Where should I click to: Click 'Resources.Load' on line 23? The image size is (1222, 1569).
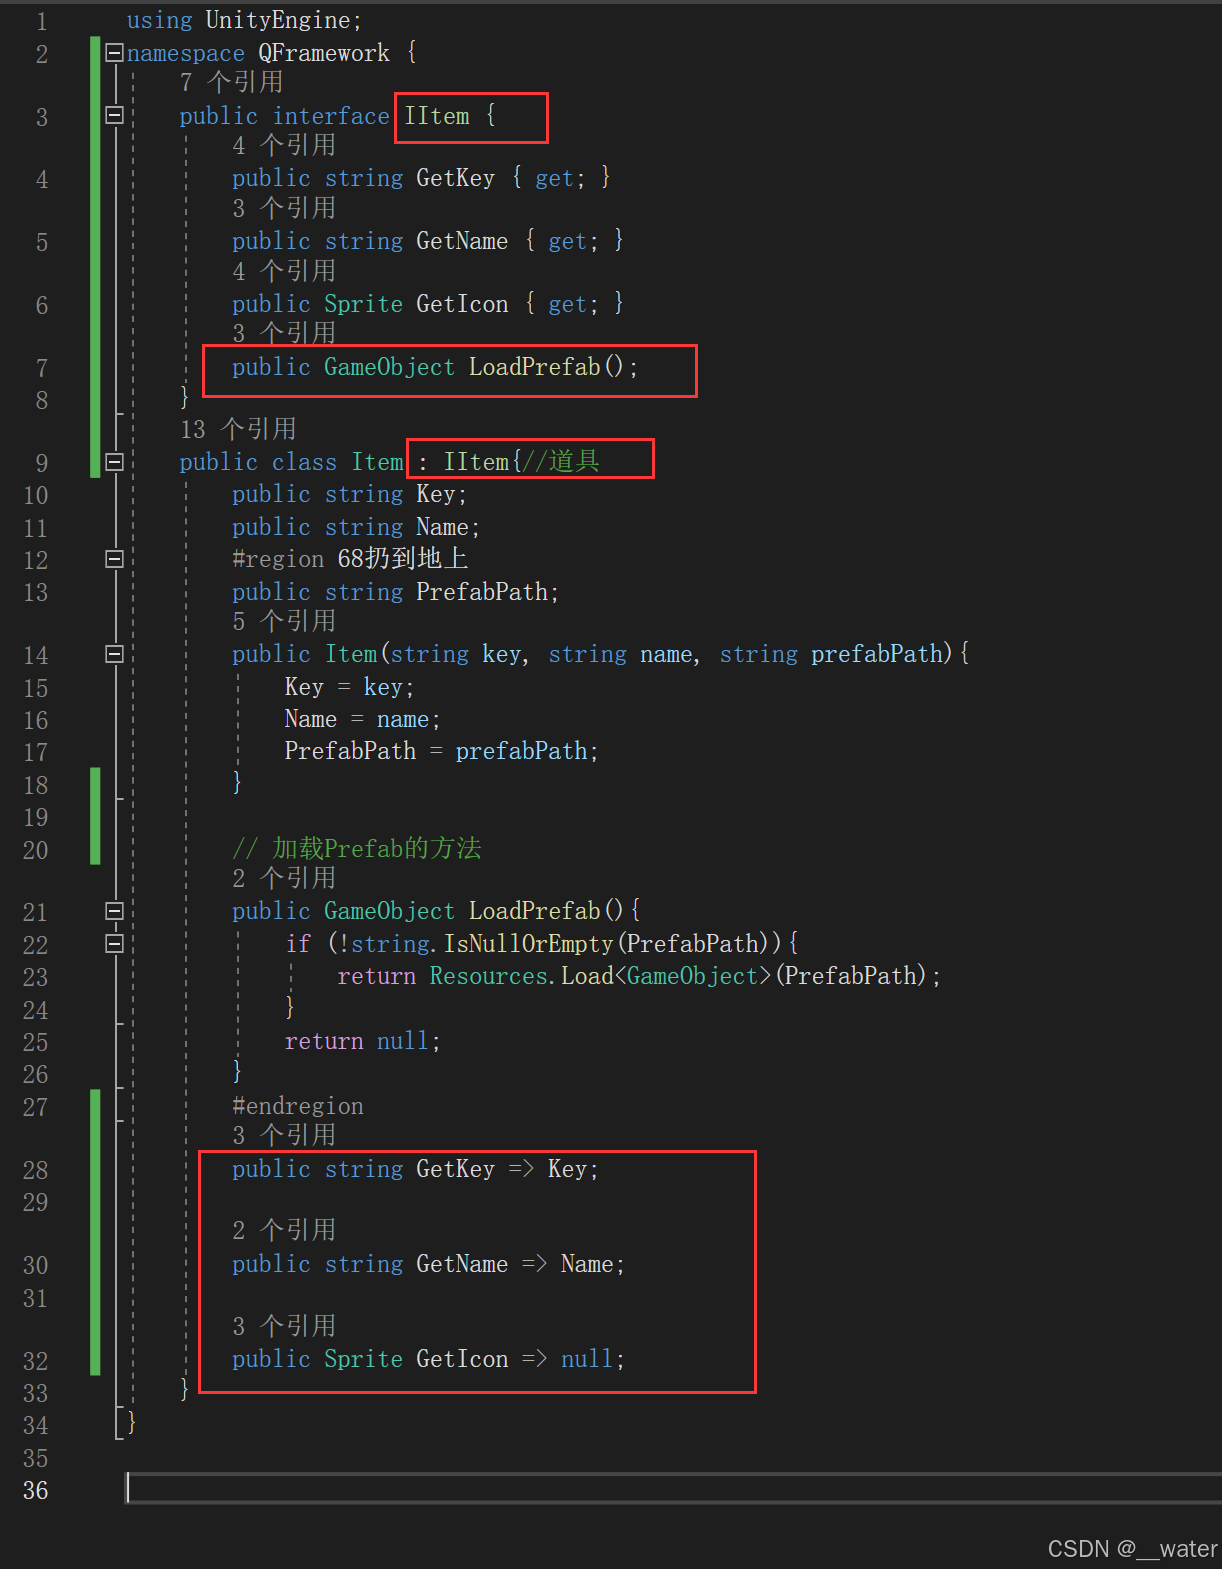coord(521,976)
